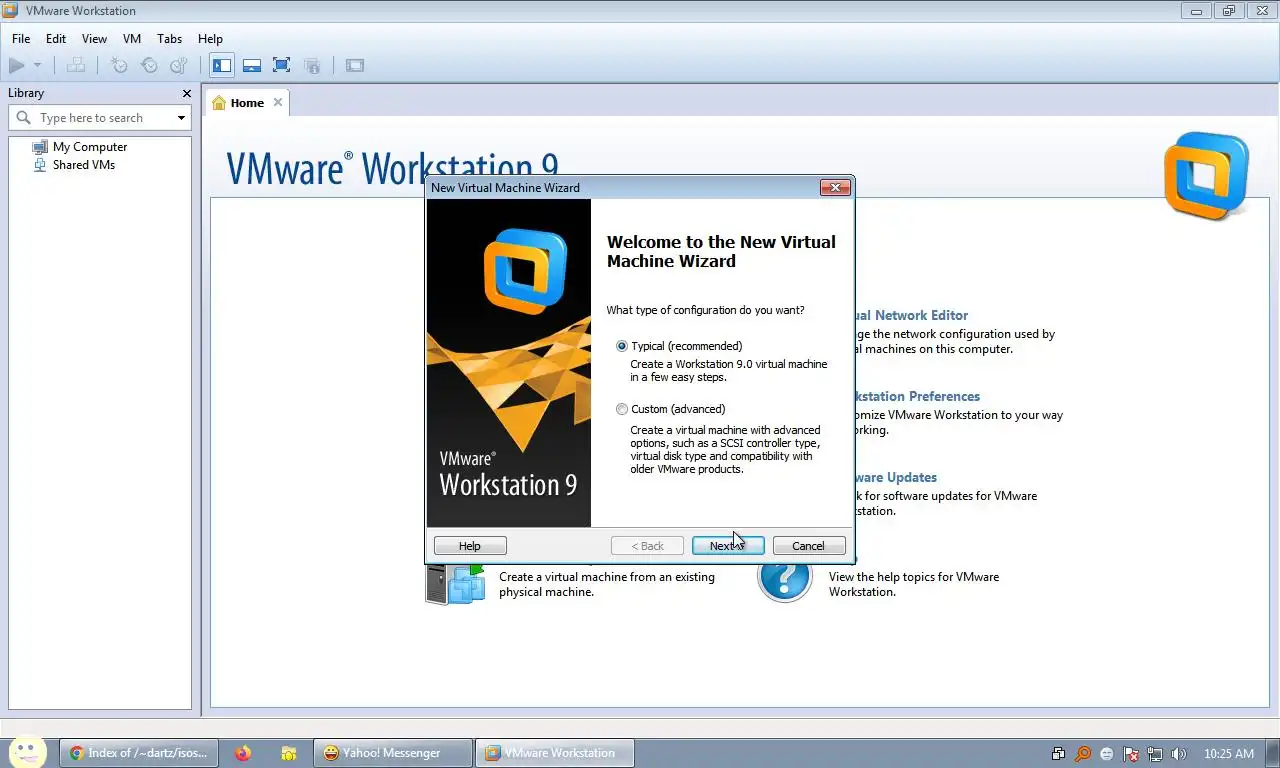This screenshot has width=1280, height=768.
Task: Switch to Yahoo! Messenger taskbar item
Action: (x=392, y=753)
